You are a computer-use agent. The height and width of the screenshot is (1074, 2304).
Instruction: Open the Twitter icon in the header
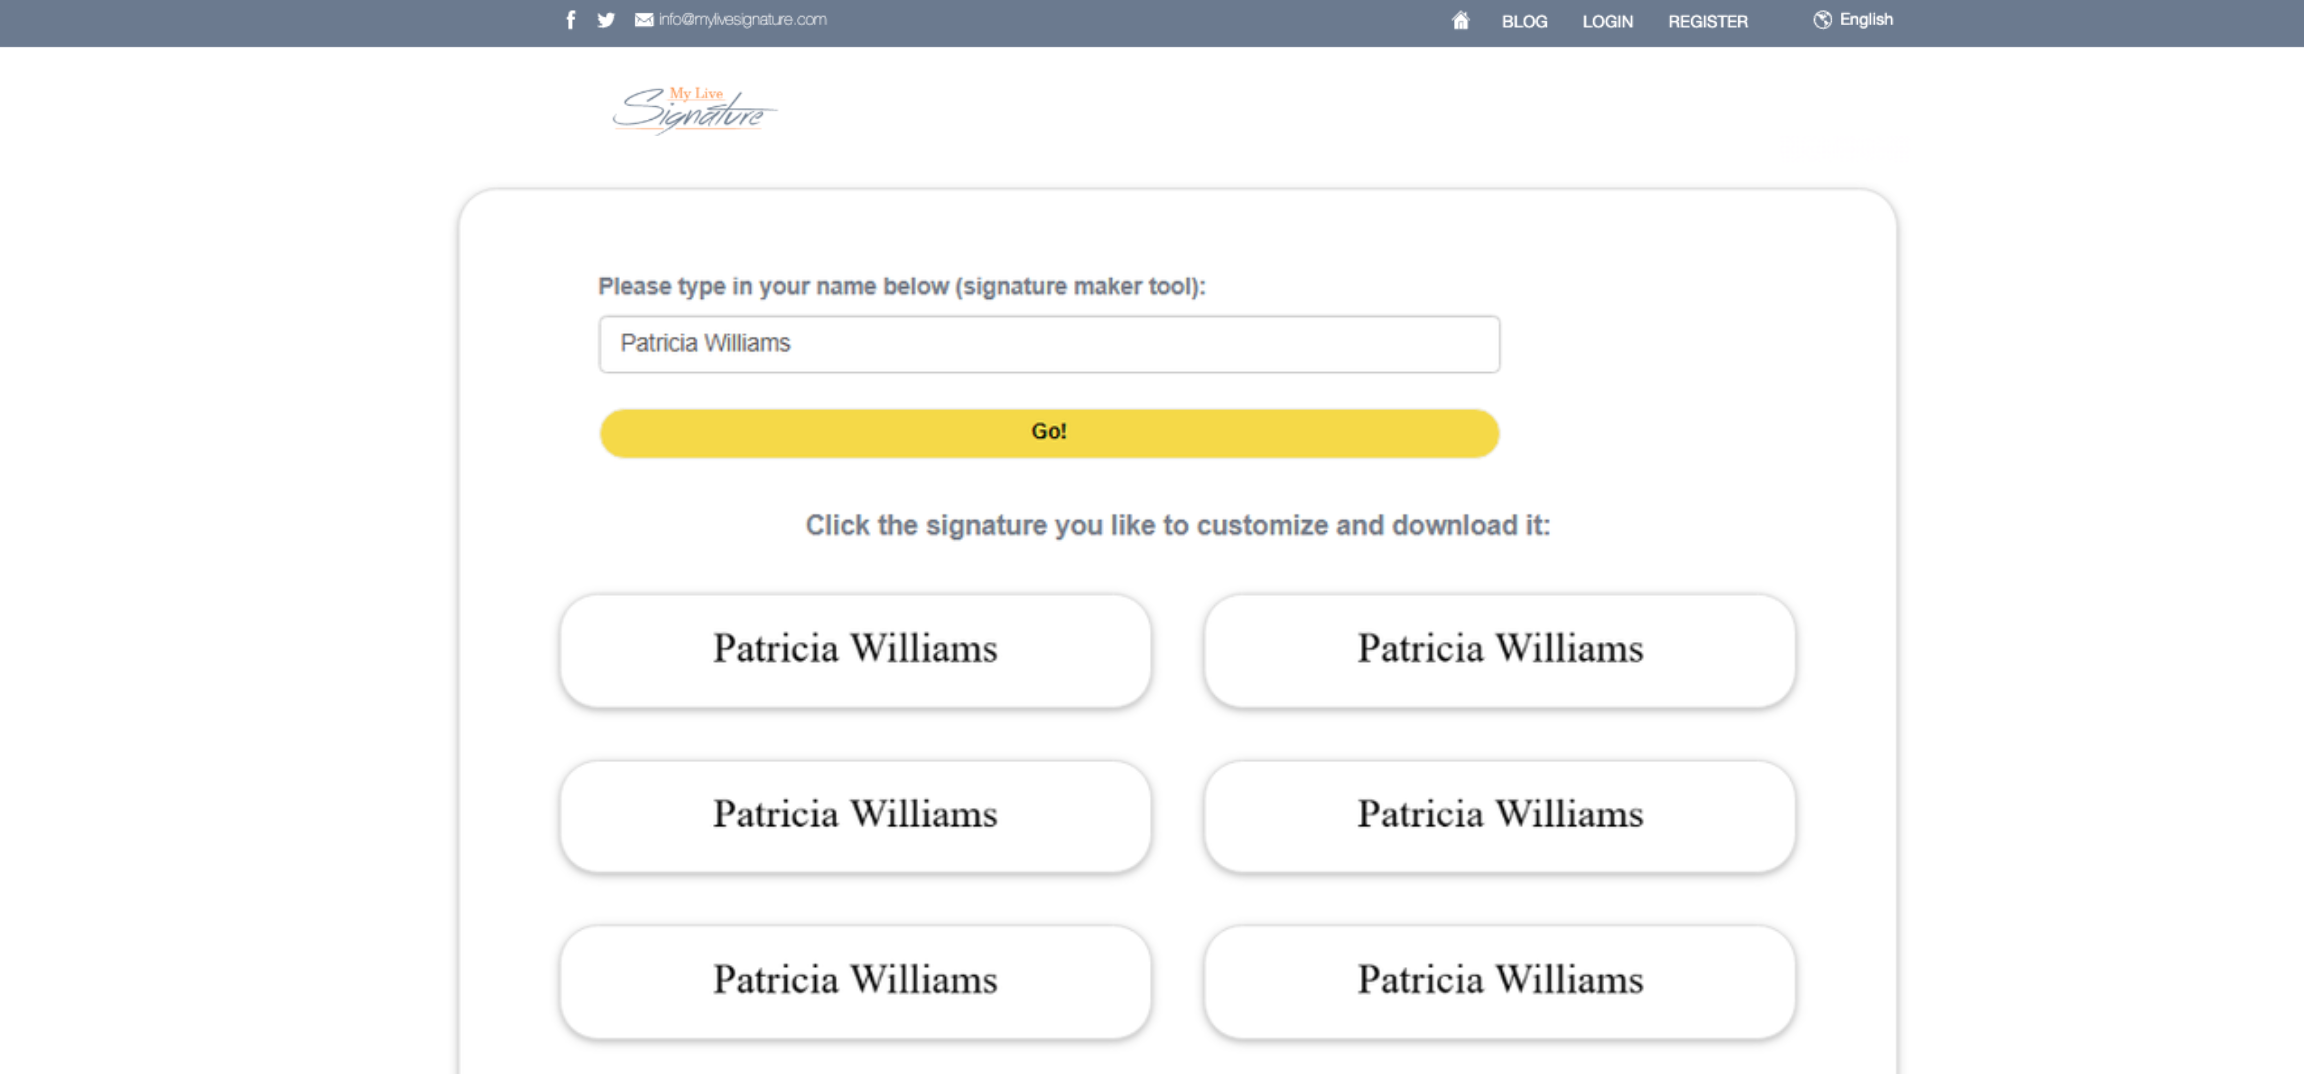pos(605,19)
